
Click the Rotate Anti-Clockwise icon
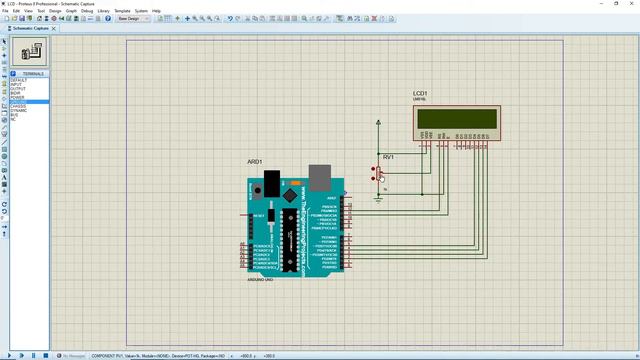(x=4, y=211)
